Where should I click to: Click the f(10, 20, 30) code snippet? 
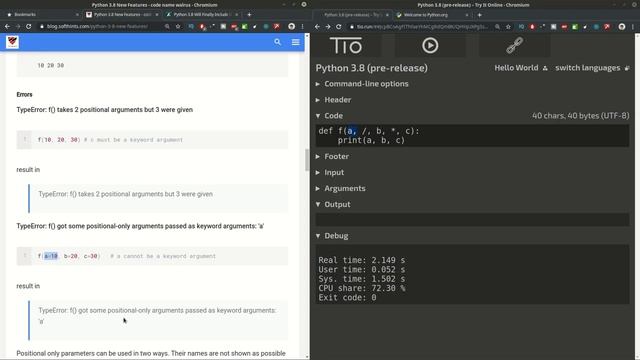tap(152, 140)
